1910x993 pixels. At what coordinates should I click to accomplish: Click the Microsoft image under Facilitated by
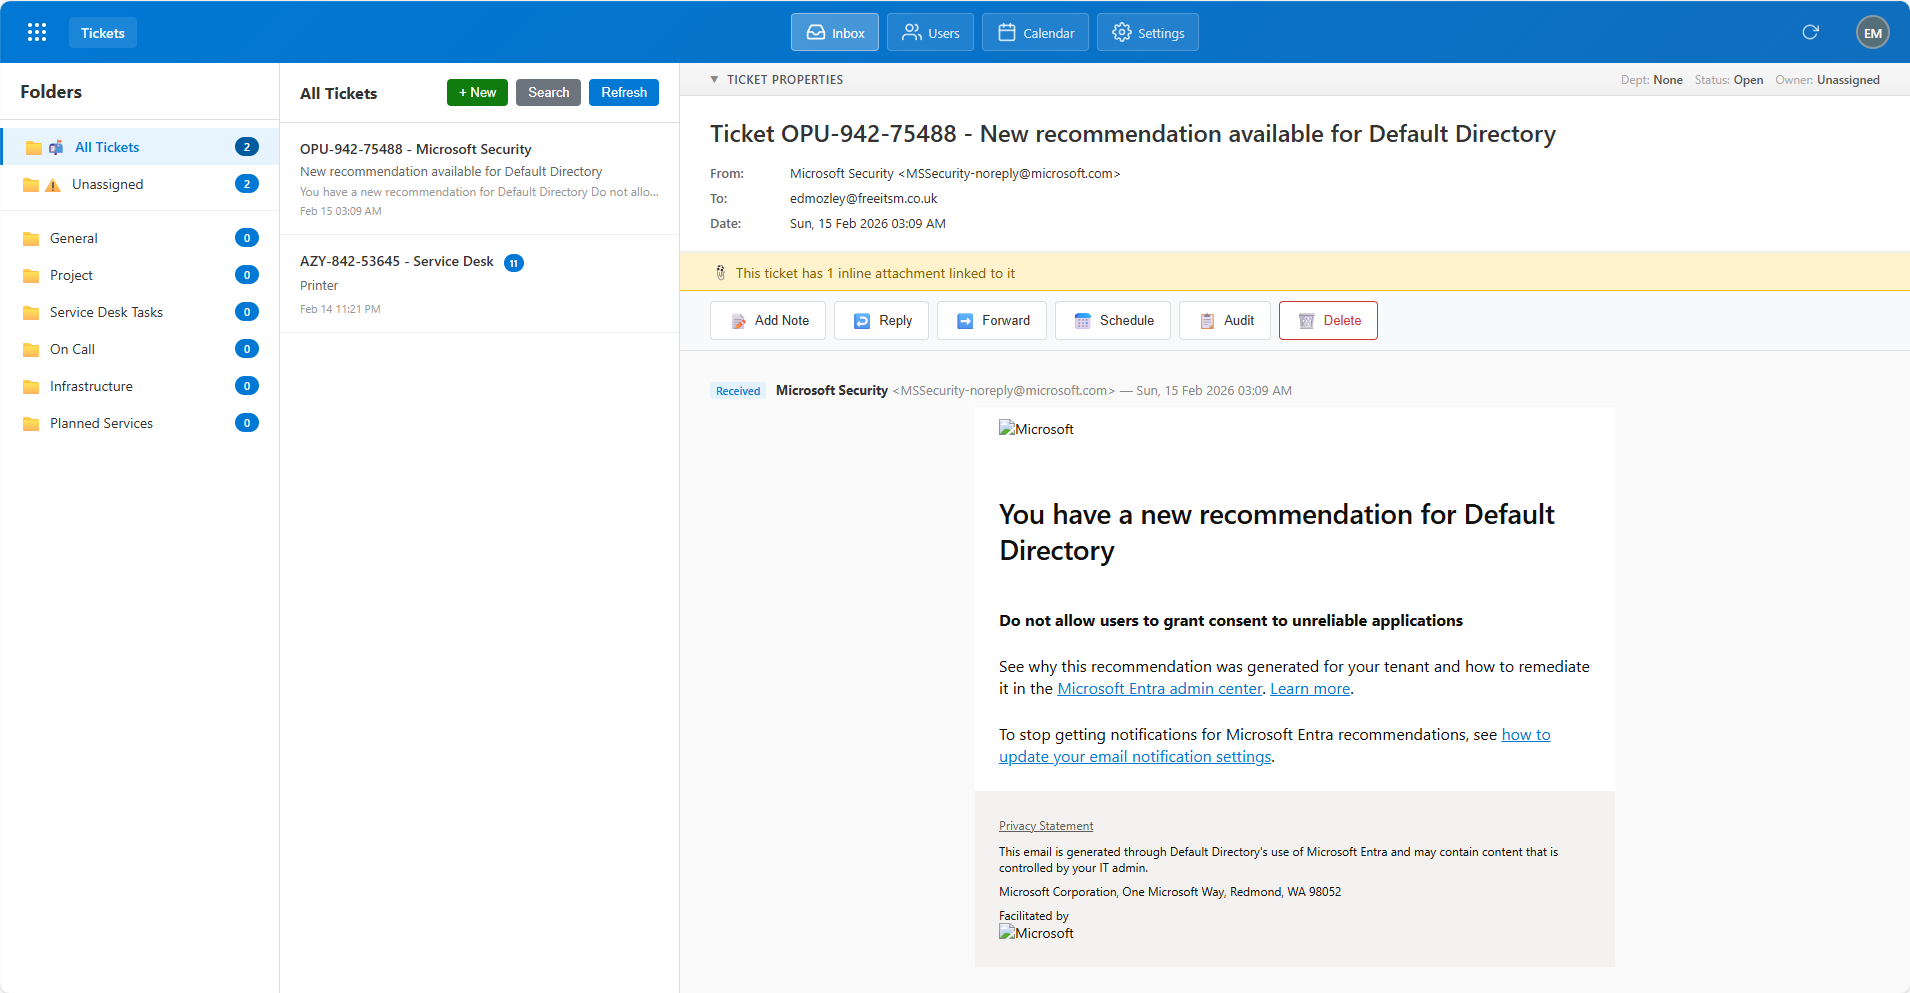click(x=1036, y=933)
